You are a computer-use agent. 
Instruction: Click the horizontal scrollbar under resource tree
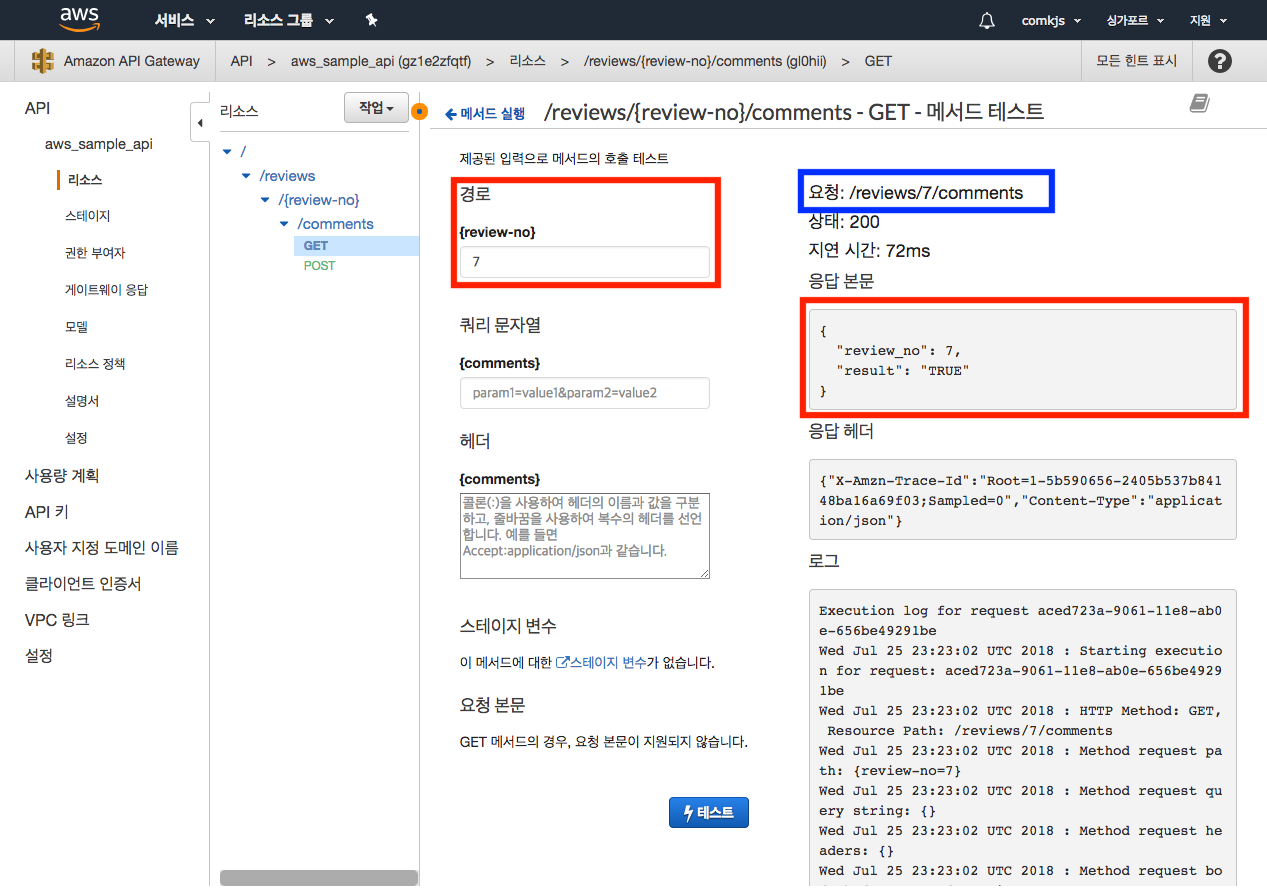(318, 877)
